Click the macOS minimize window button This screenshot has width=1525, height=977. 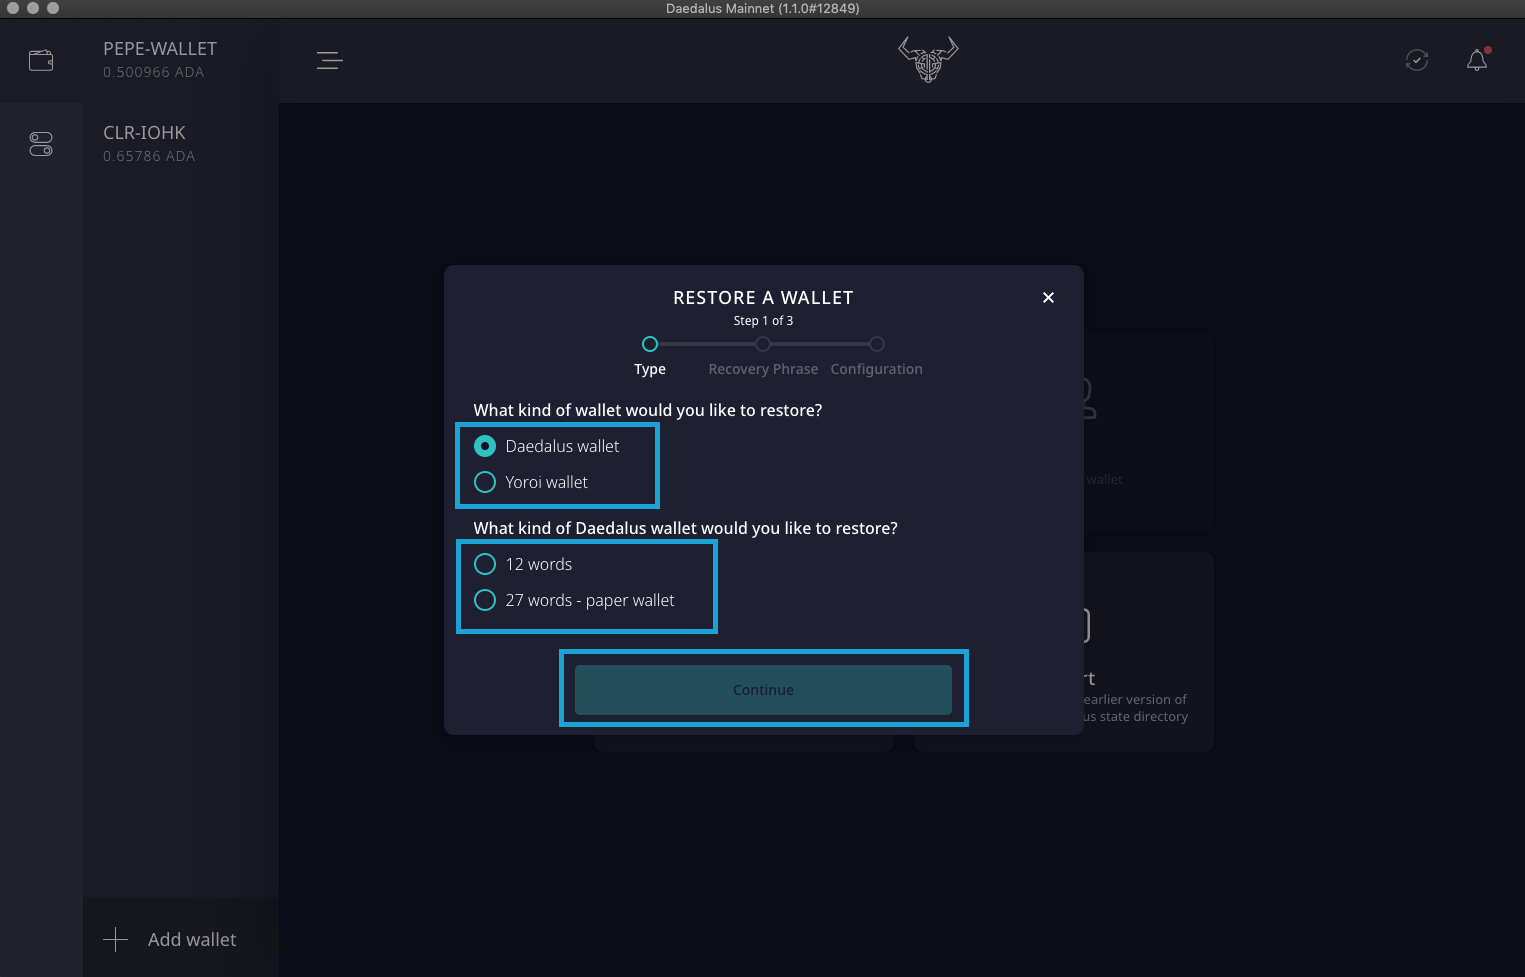33,8
